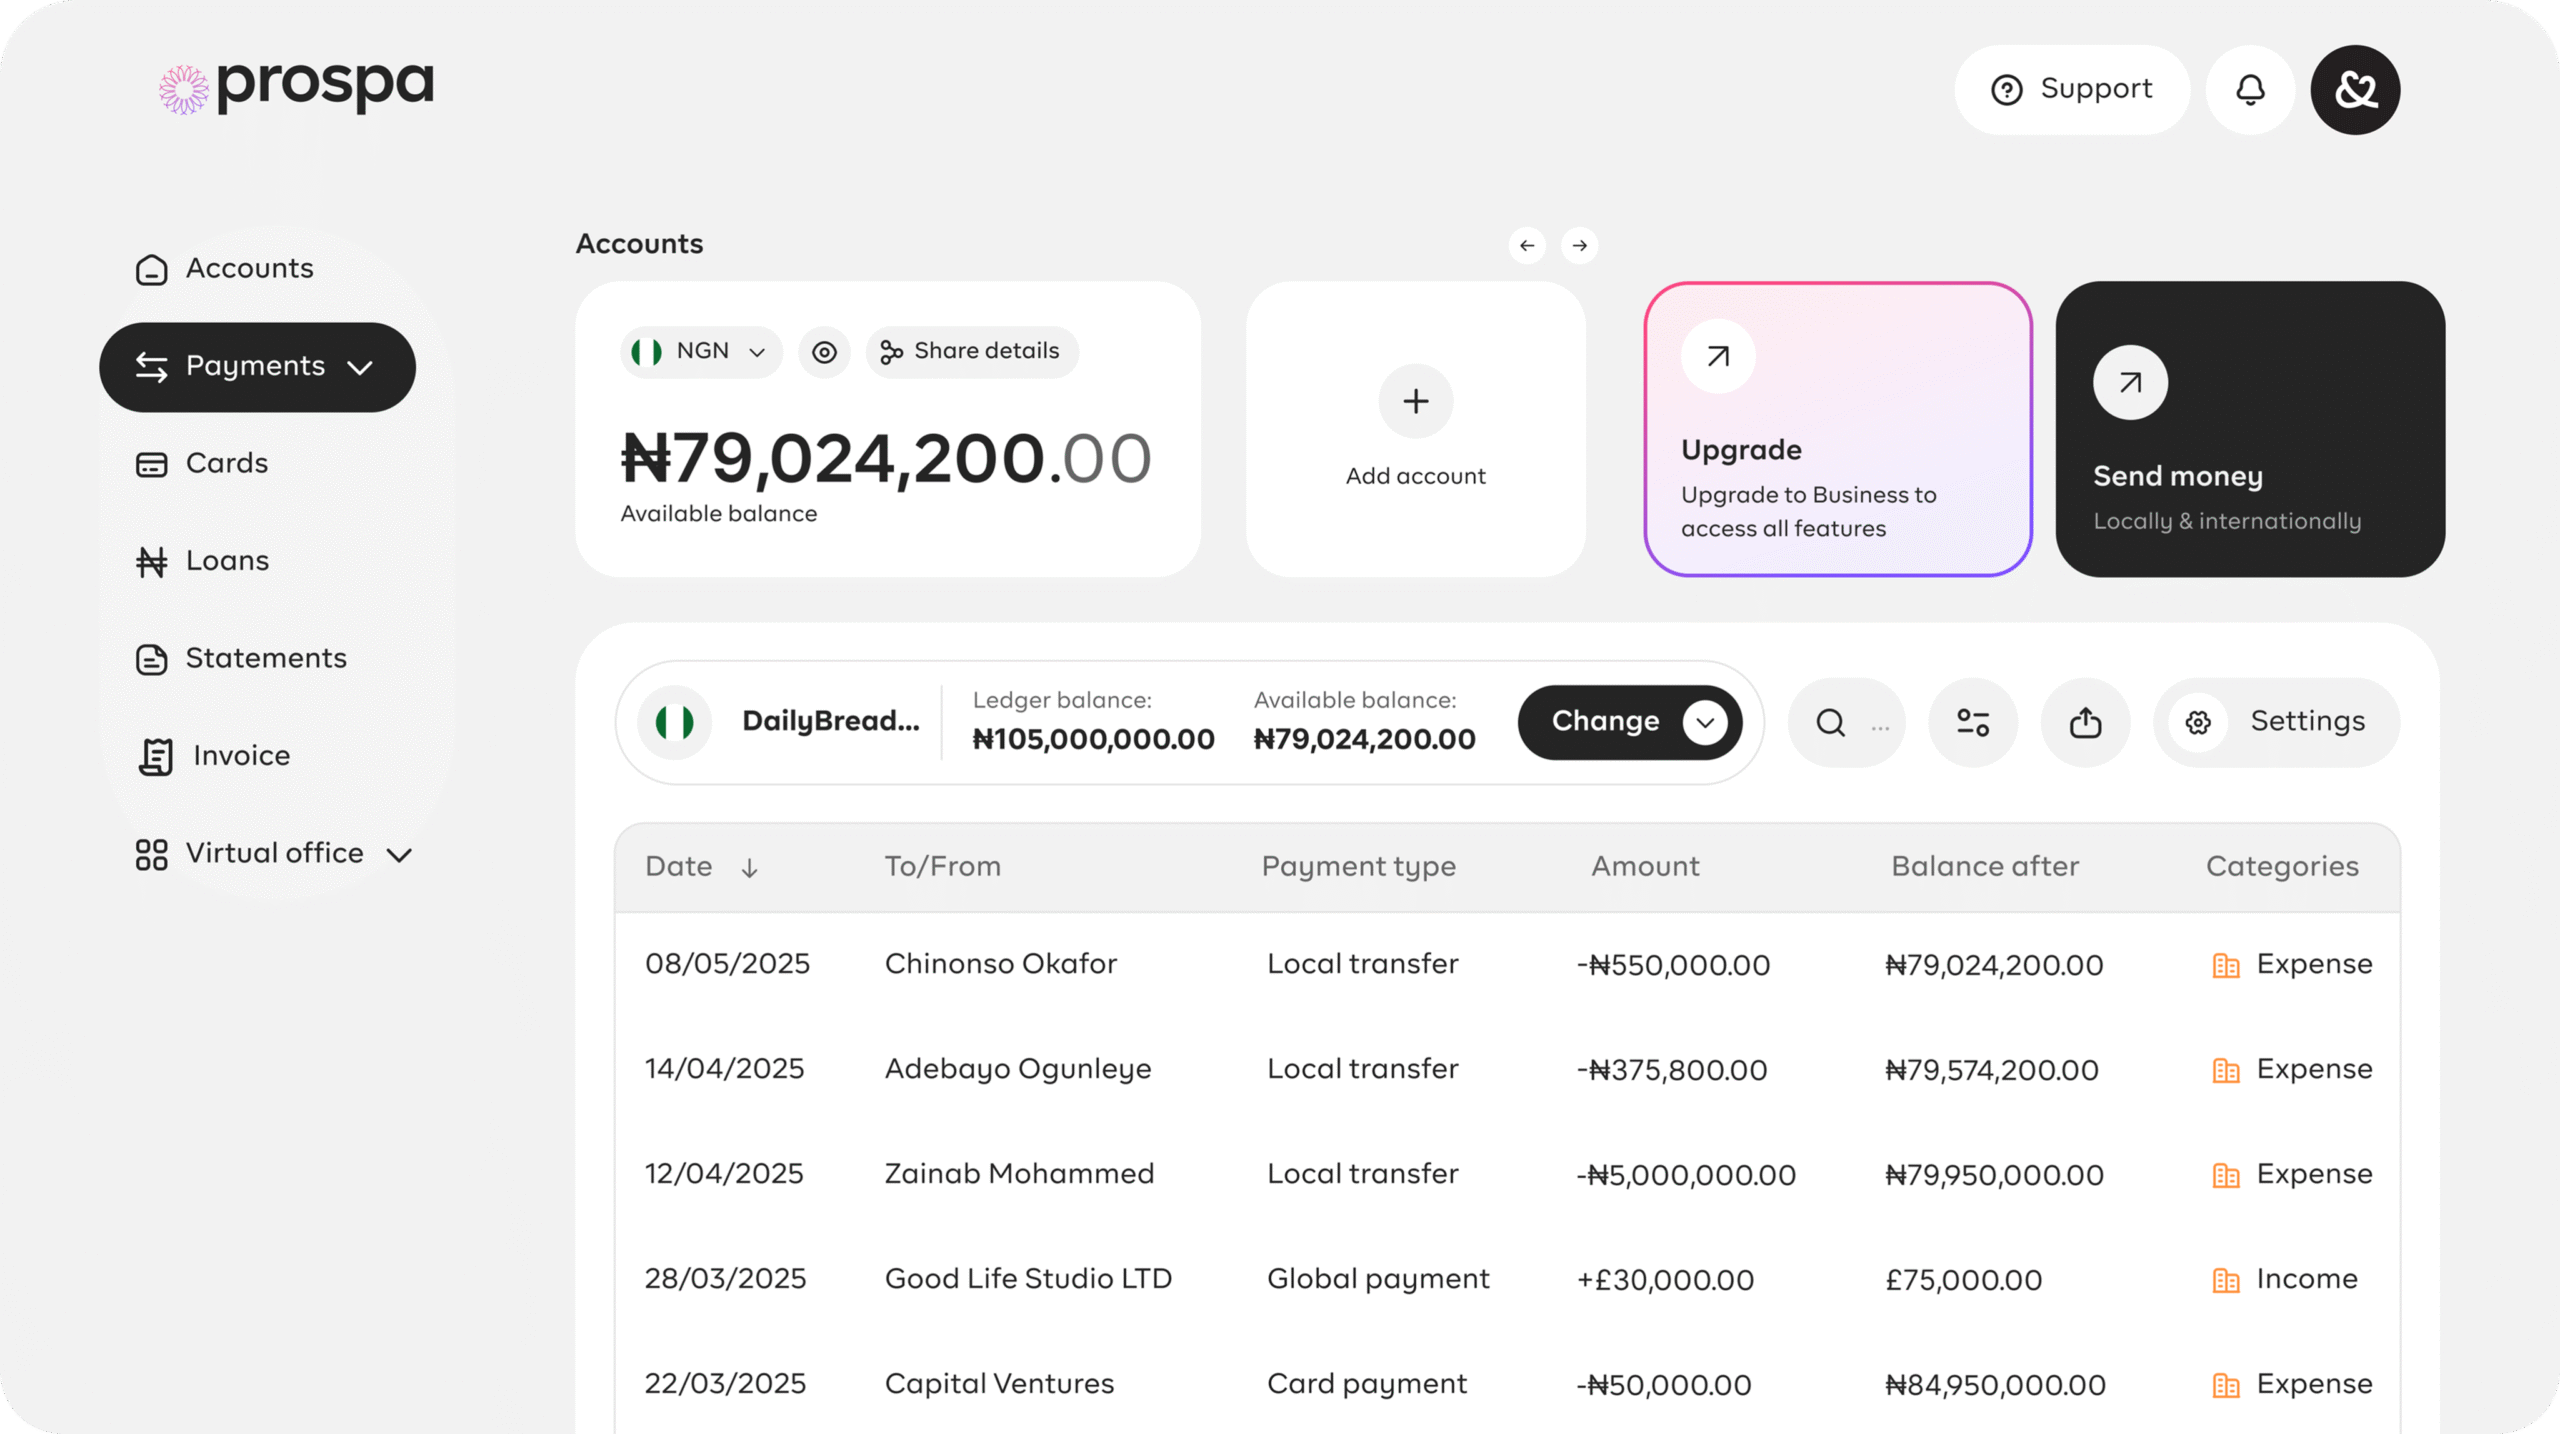
Task: Click the To/From column header
Action: (x=942, y=866)
